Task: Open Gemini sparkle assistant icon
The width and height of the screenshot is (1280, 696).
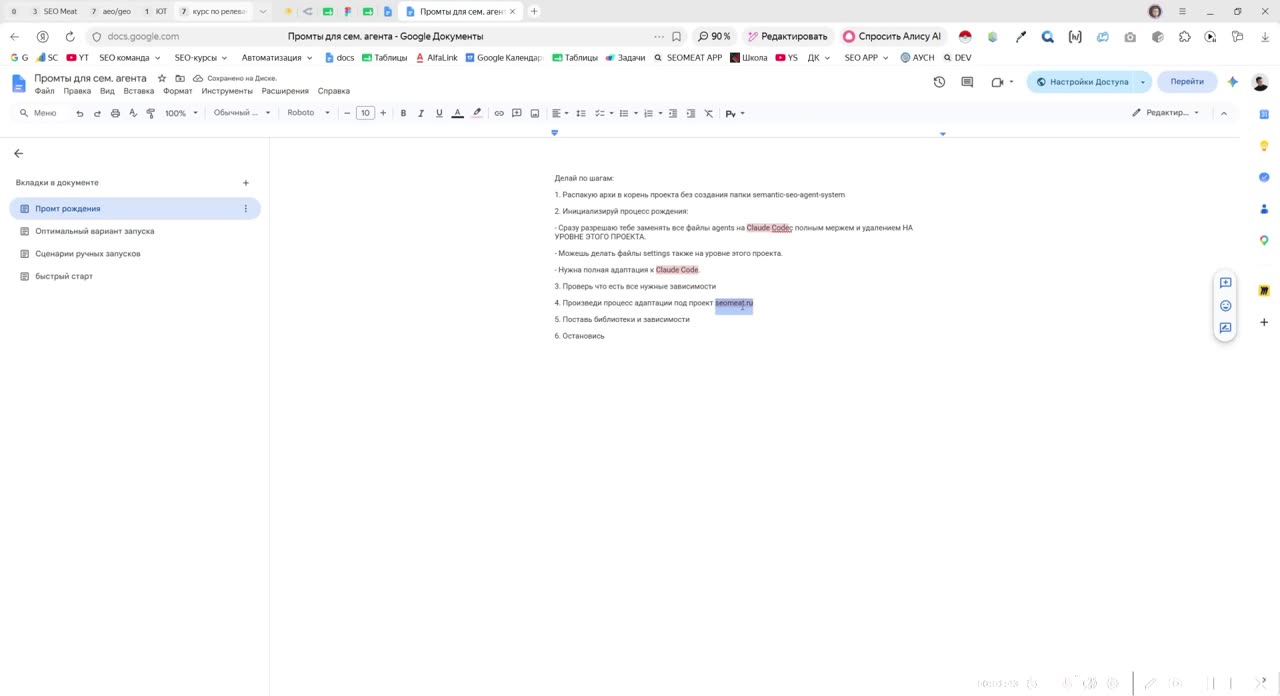Action: [1233, 82]
